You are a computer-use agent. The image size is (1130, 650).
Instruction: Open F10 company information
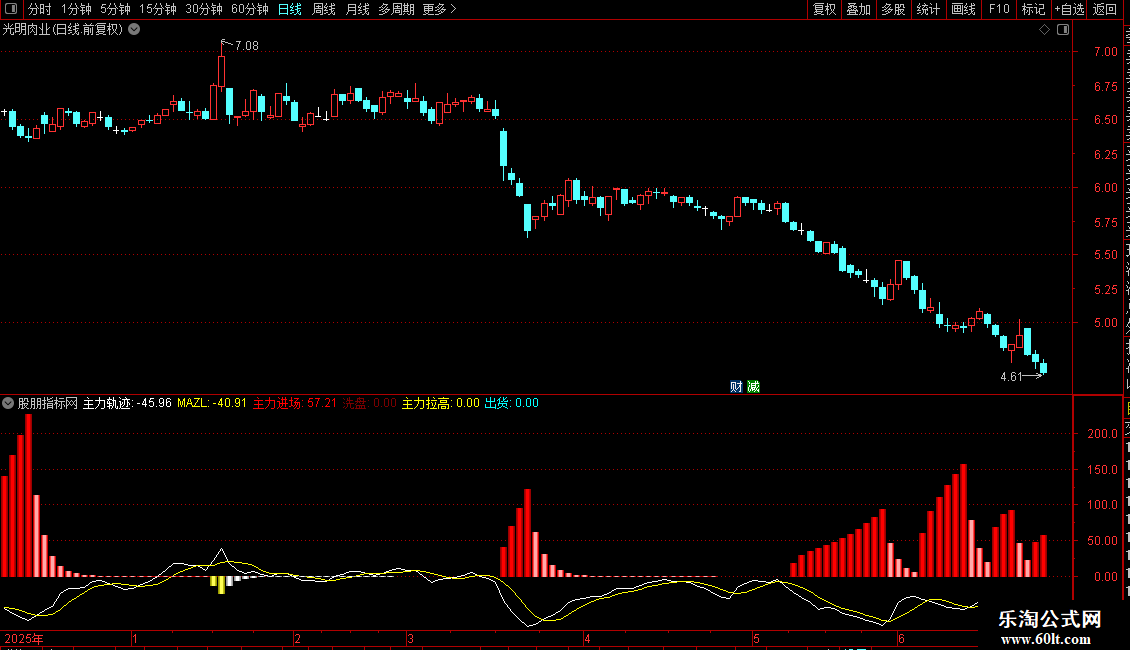(999, 9)
